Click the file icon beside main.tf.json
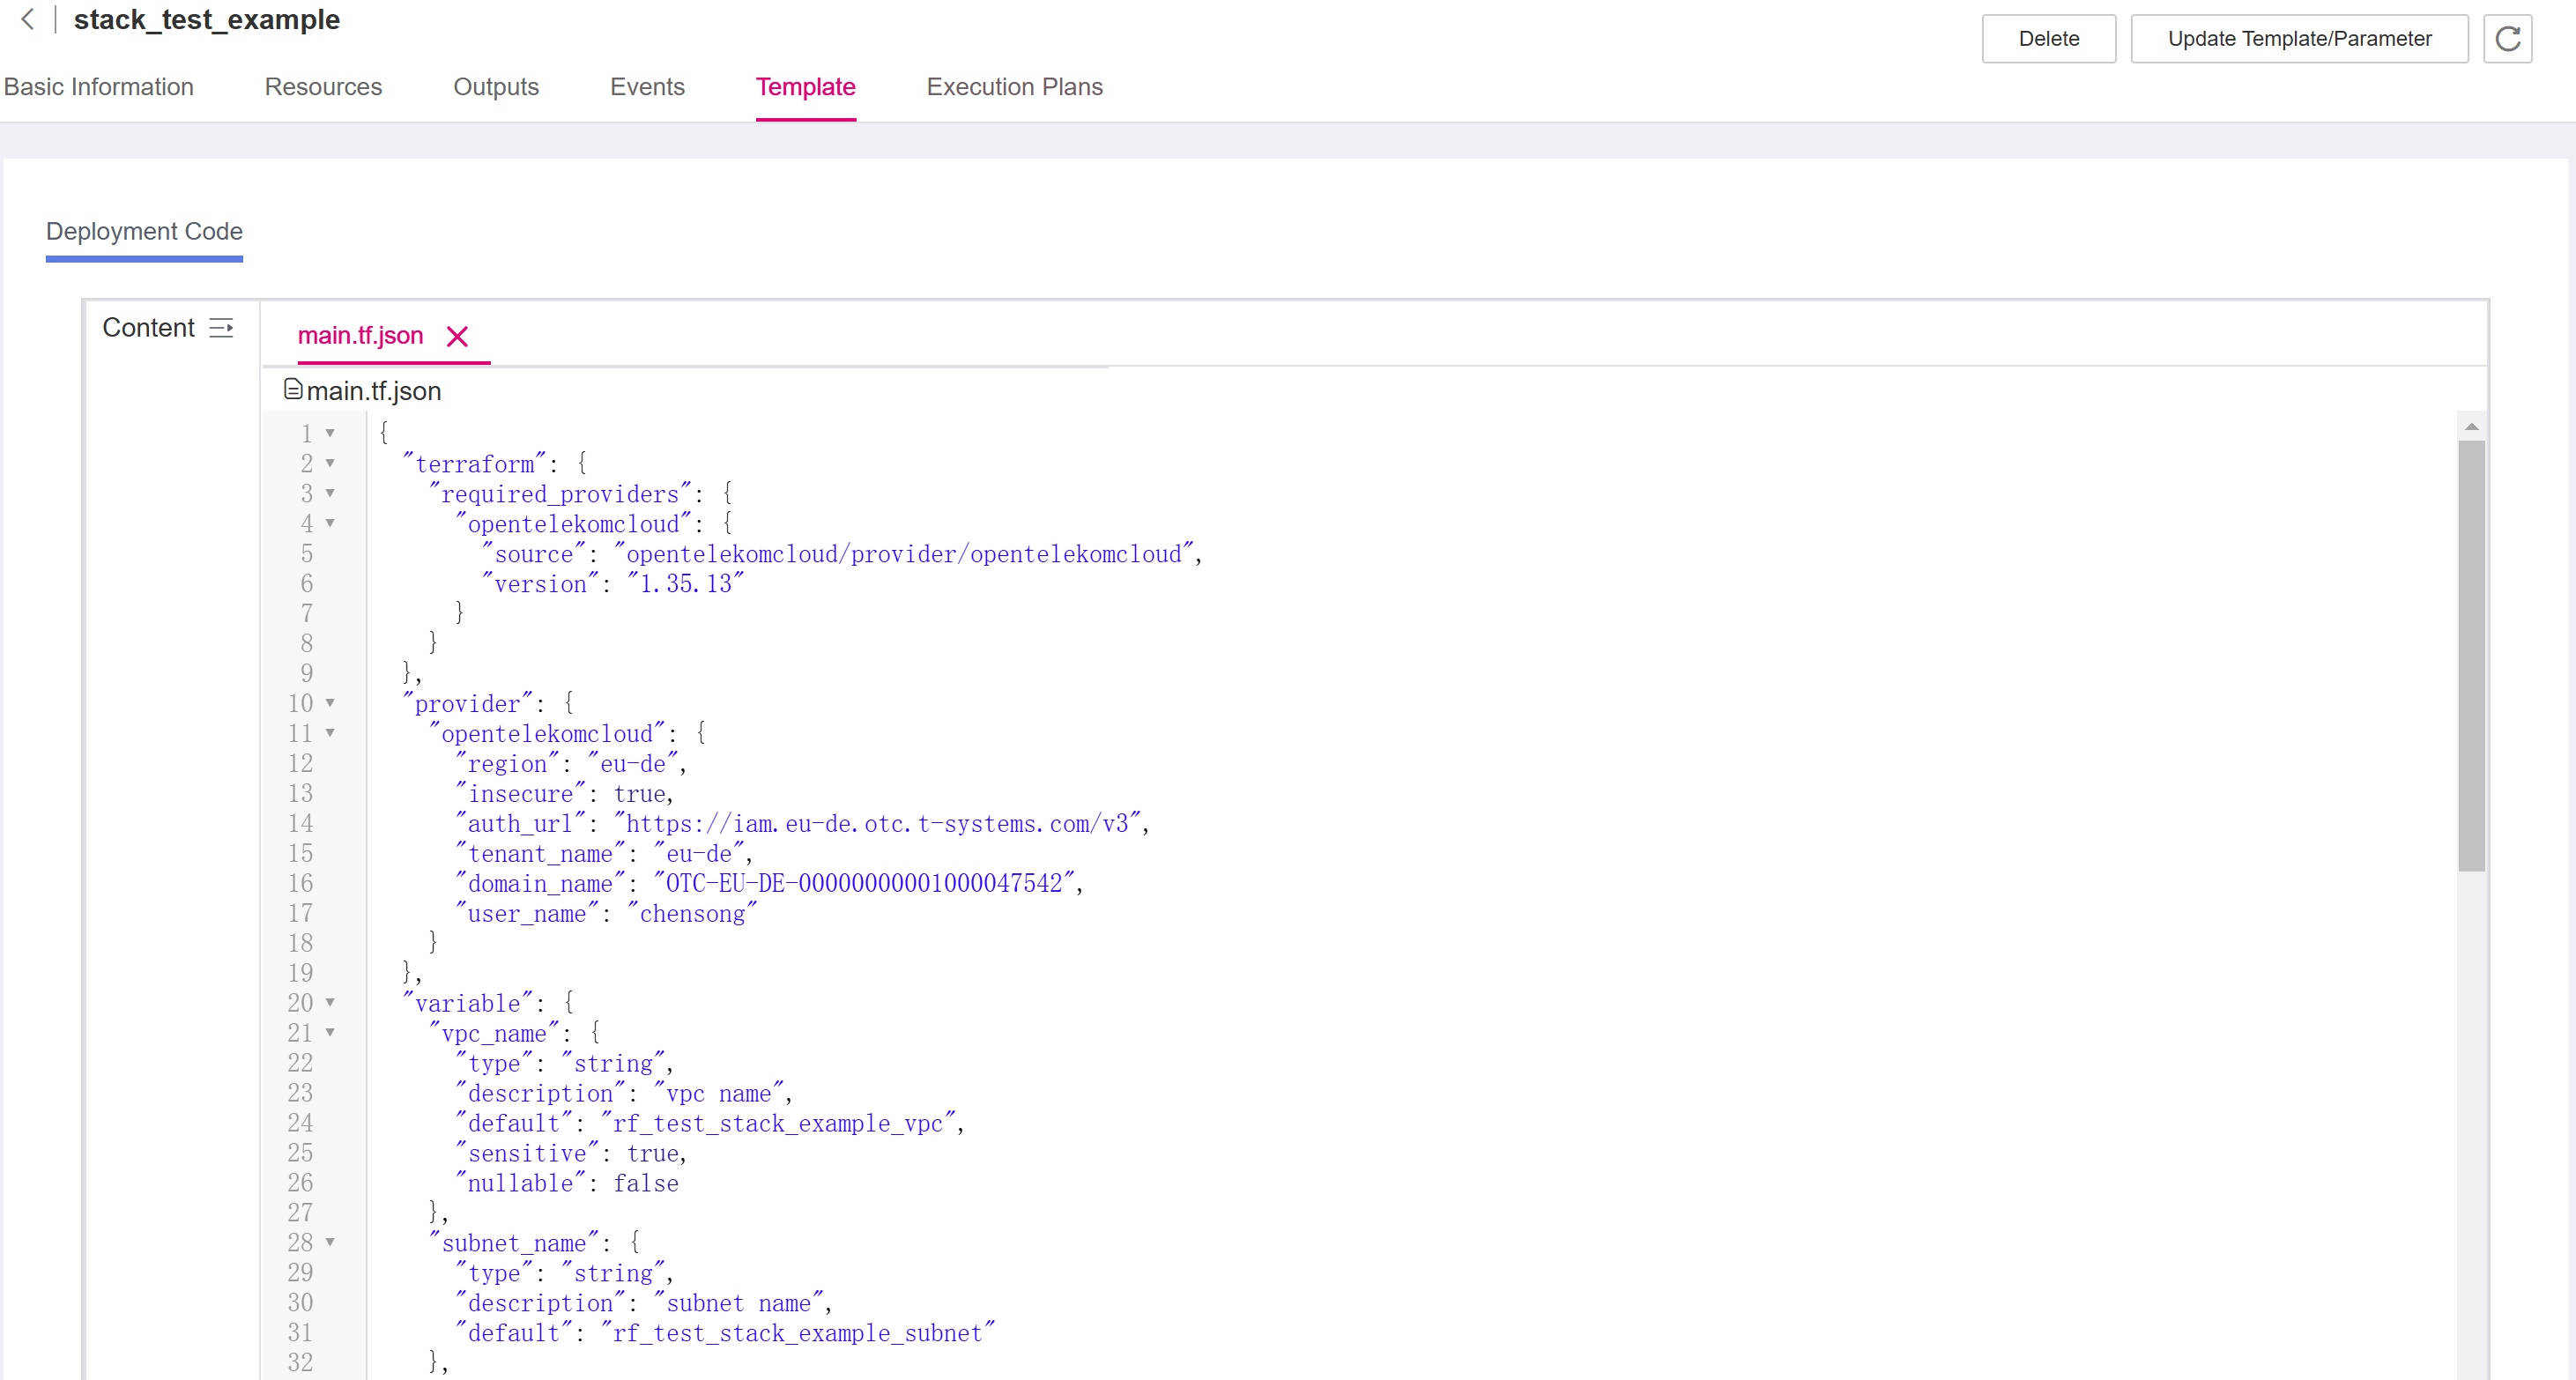The height and width of the screenshot is (1380, 2576). pyautogui.click(x=293, y=389)
